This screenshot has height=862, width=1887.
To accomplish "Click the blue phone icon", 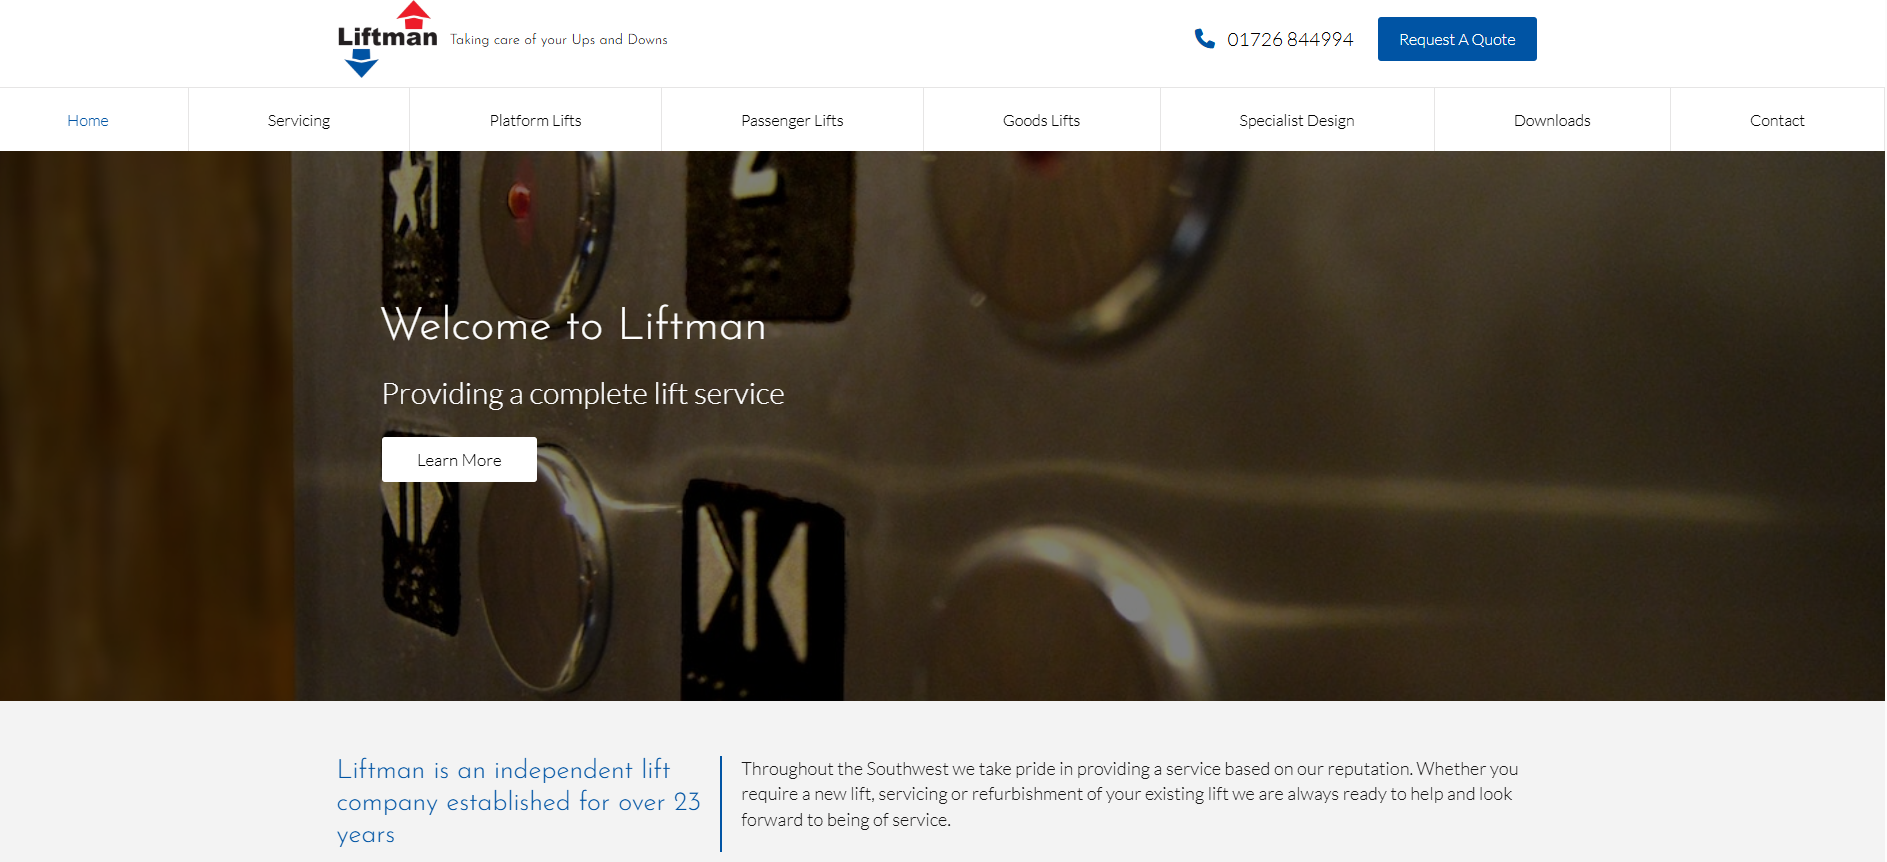I will pyautogui.click(x=1204, y=39).
